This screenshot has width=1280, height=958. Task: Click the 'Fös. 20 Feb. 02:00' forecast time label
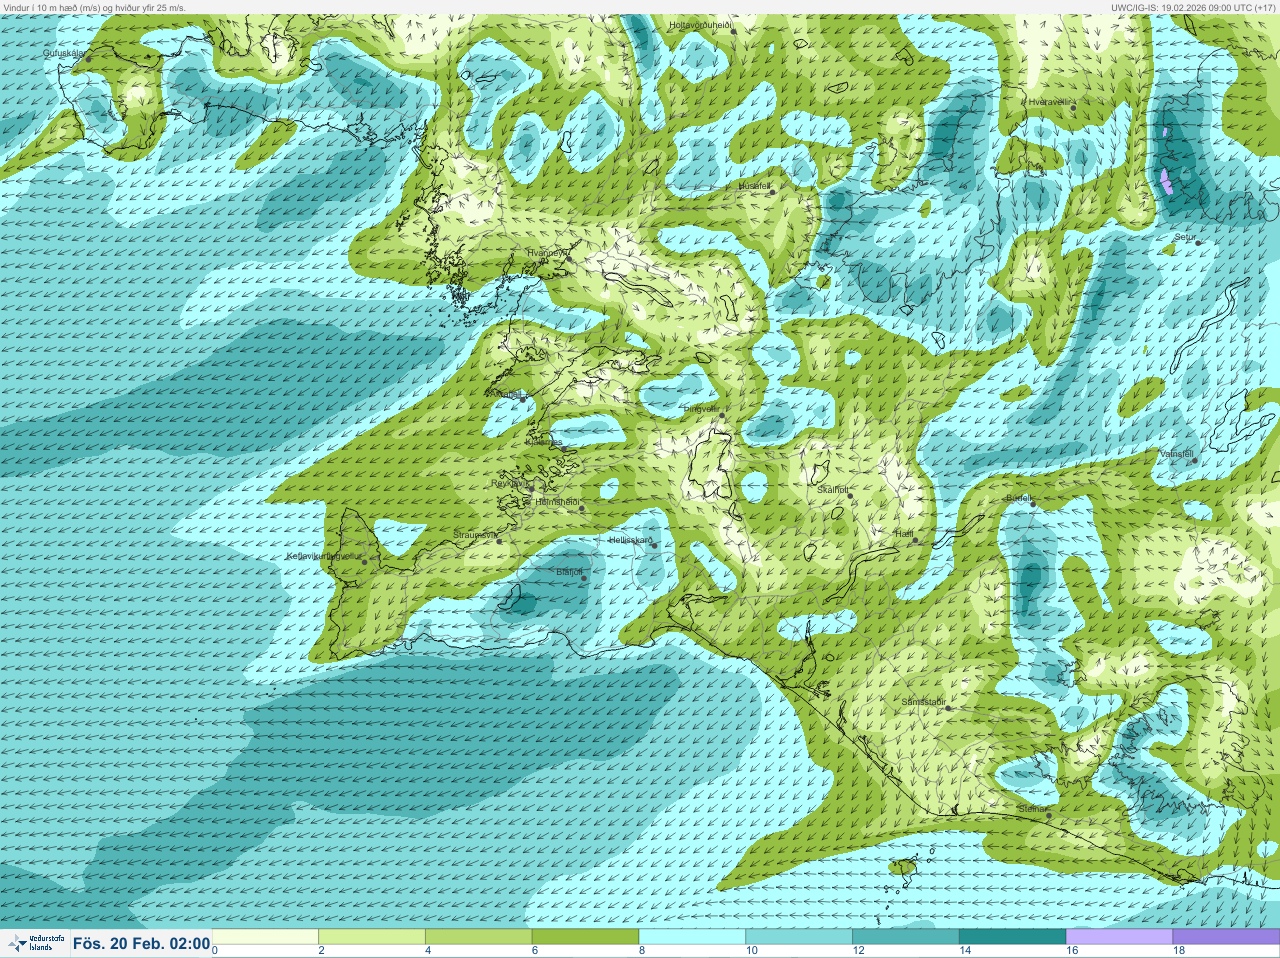tap(141, 943)
